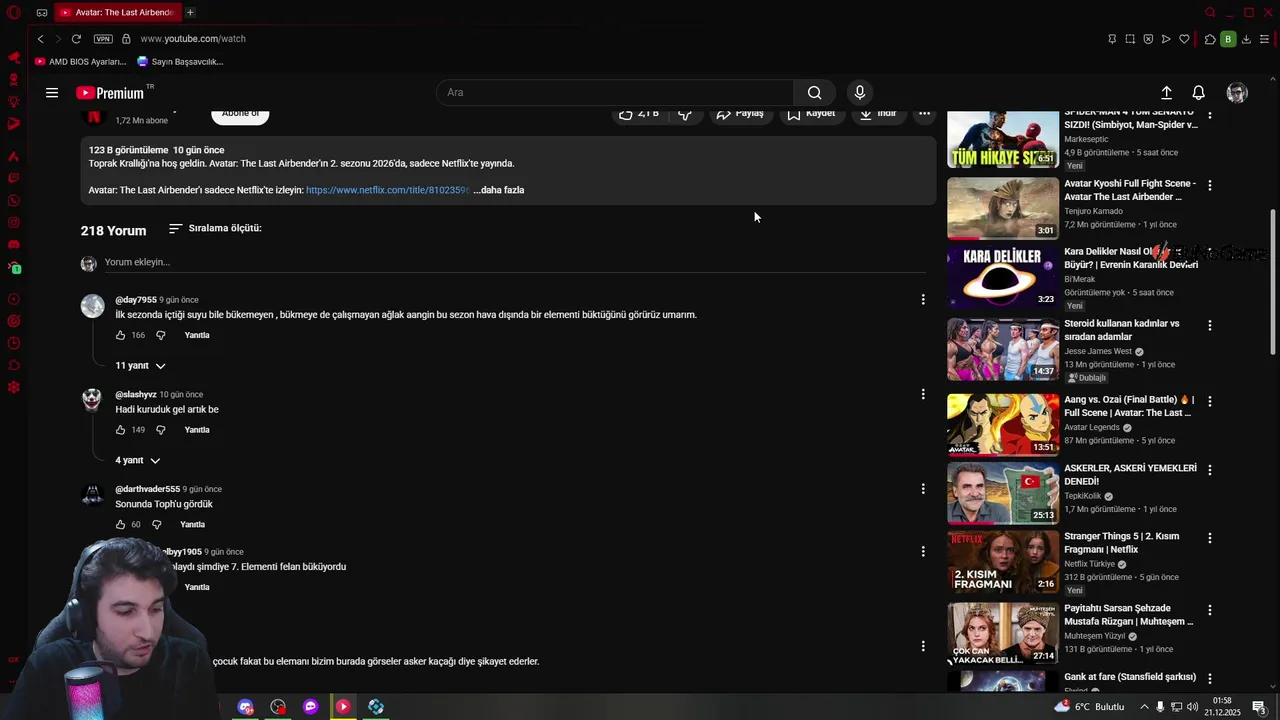Expand description with ...daha fazla
Screen dimensions: 1280x720
(x=499, y=190)
